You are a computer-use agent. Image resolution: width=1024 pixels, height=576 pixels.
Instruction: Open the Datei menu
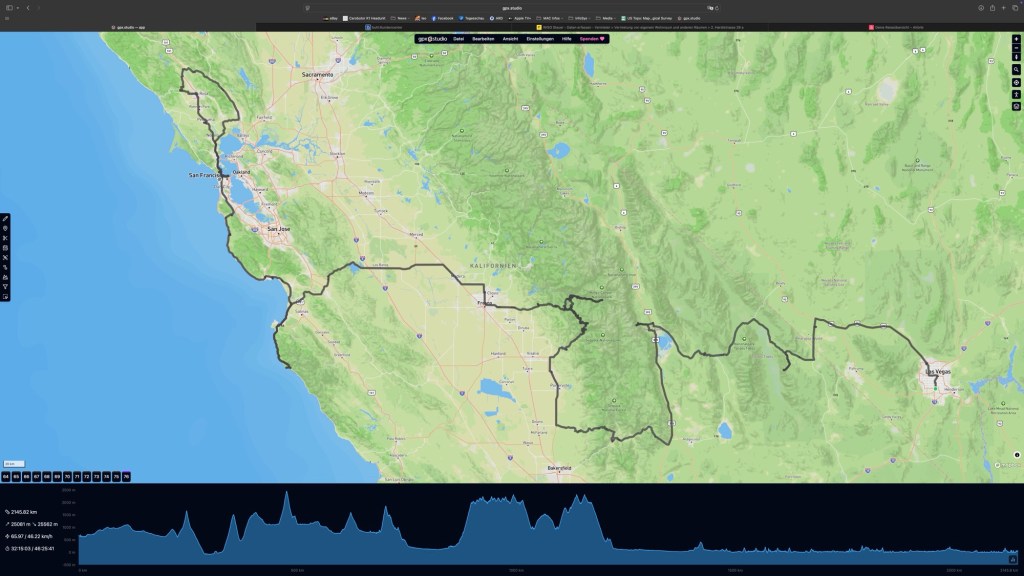pyautogui.click(x=458, y=38)
